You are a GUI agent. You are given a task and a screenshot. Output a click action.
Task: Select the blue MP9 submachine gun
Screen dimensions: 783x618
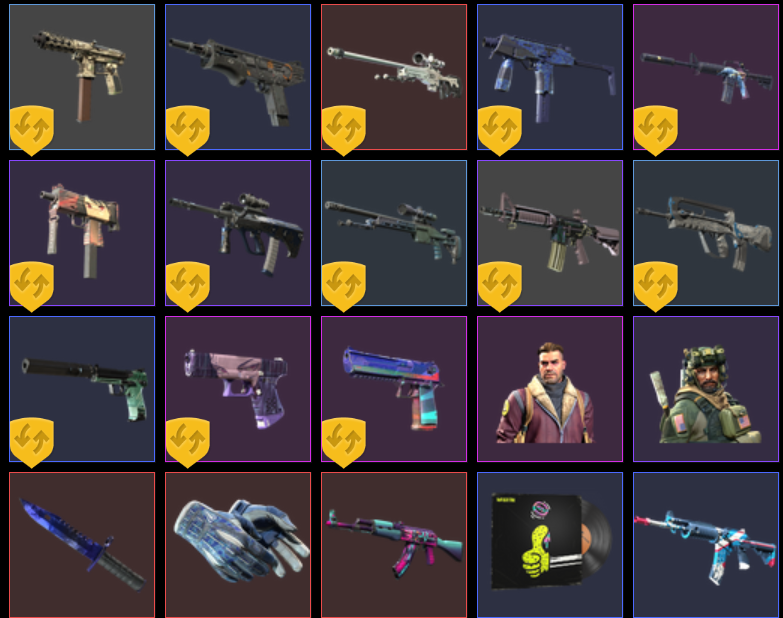[x=550, y=77]
